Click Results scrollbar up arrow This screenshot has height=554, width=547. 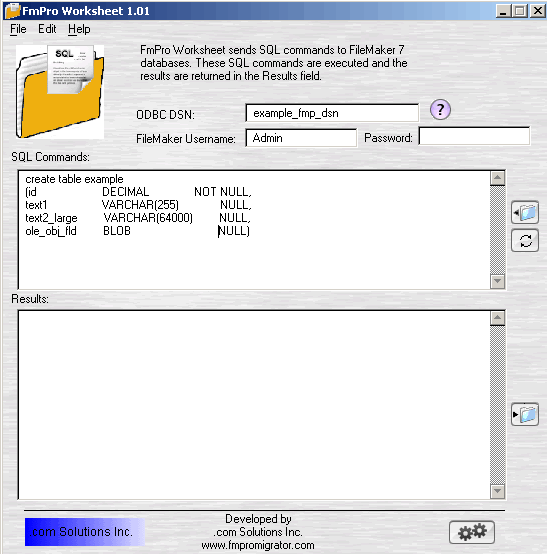[x=498, y=318]
